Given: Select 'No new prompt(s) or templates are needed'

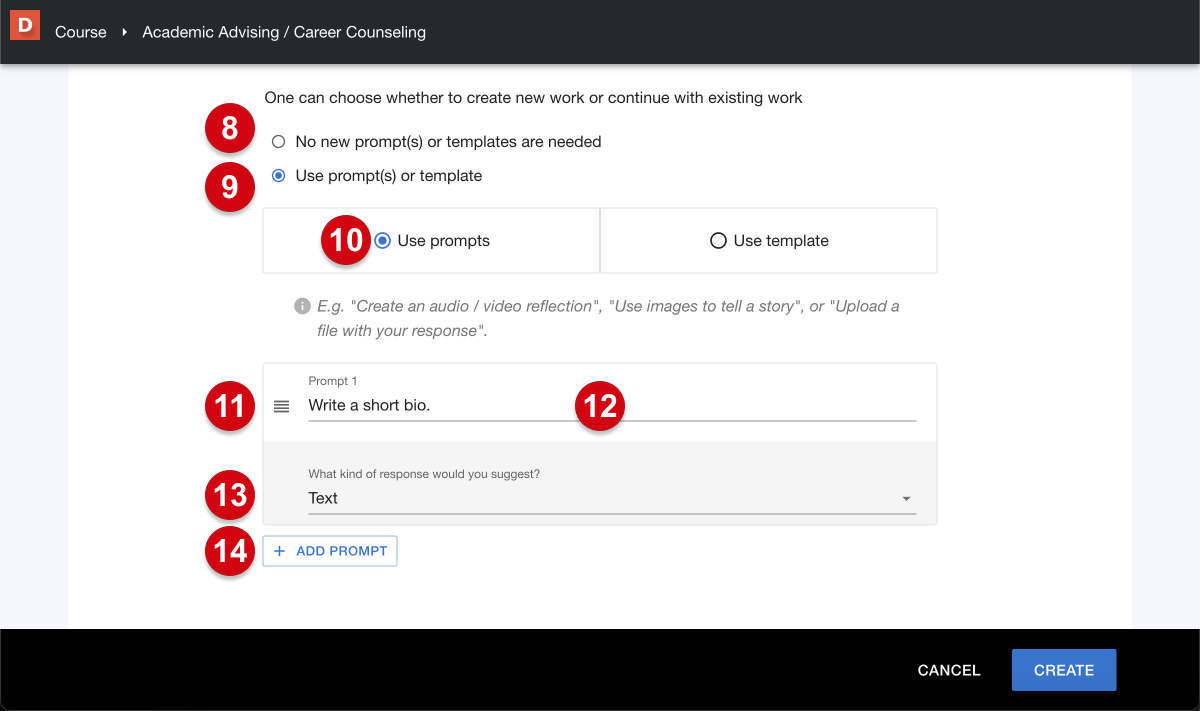Looking at the screenshot, I should [x=278, y=141].
